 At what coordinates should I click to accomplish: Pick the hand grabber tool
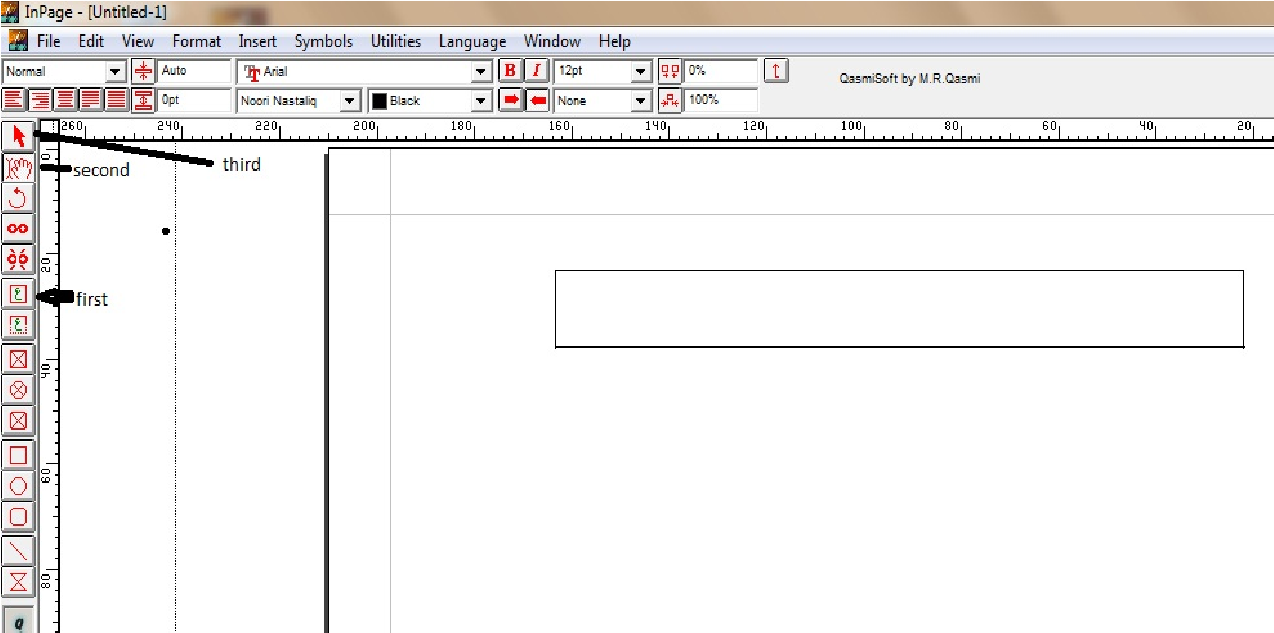[18, 167]
